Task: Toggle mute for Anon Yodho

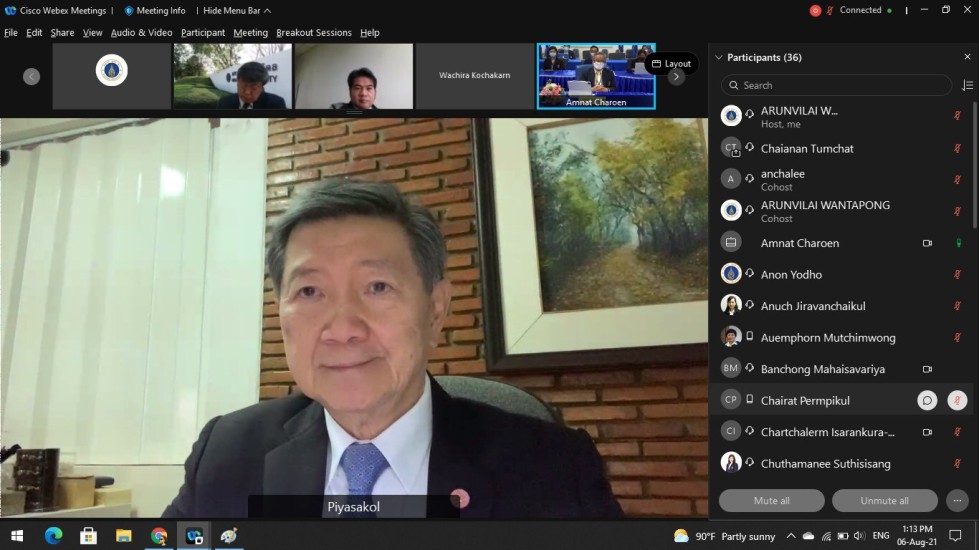Action: tap(957, 275)
